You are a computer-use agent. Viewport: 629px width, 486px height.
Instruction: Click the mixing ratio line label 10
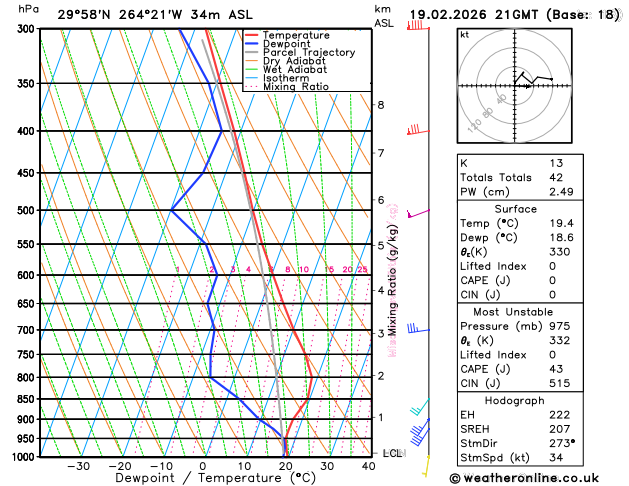(x=304, y=269)
